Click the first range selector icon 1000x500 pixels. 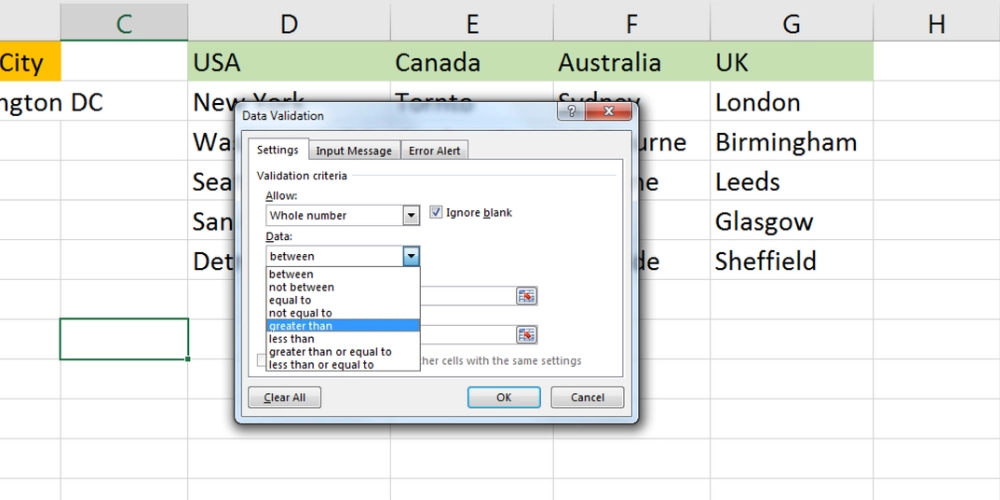tap(526, 296)
